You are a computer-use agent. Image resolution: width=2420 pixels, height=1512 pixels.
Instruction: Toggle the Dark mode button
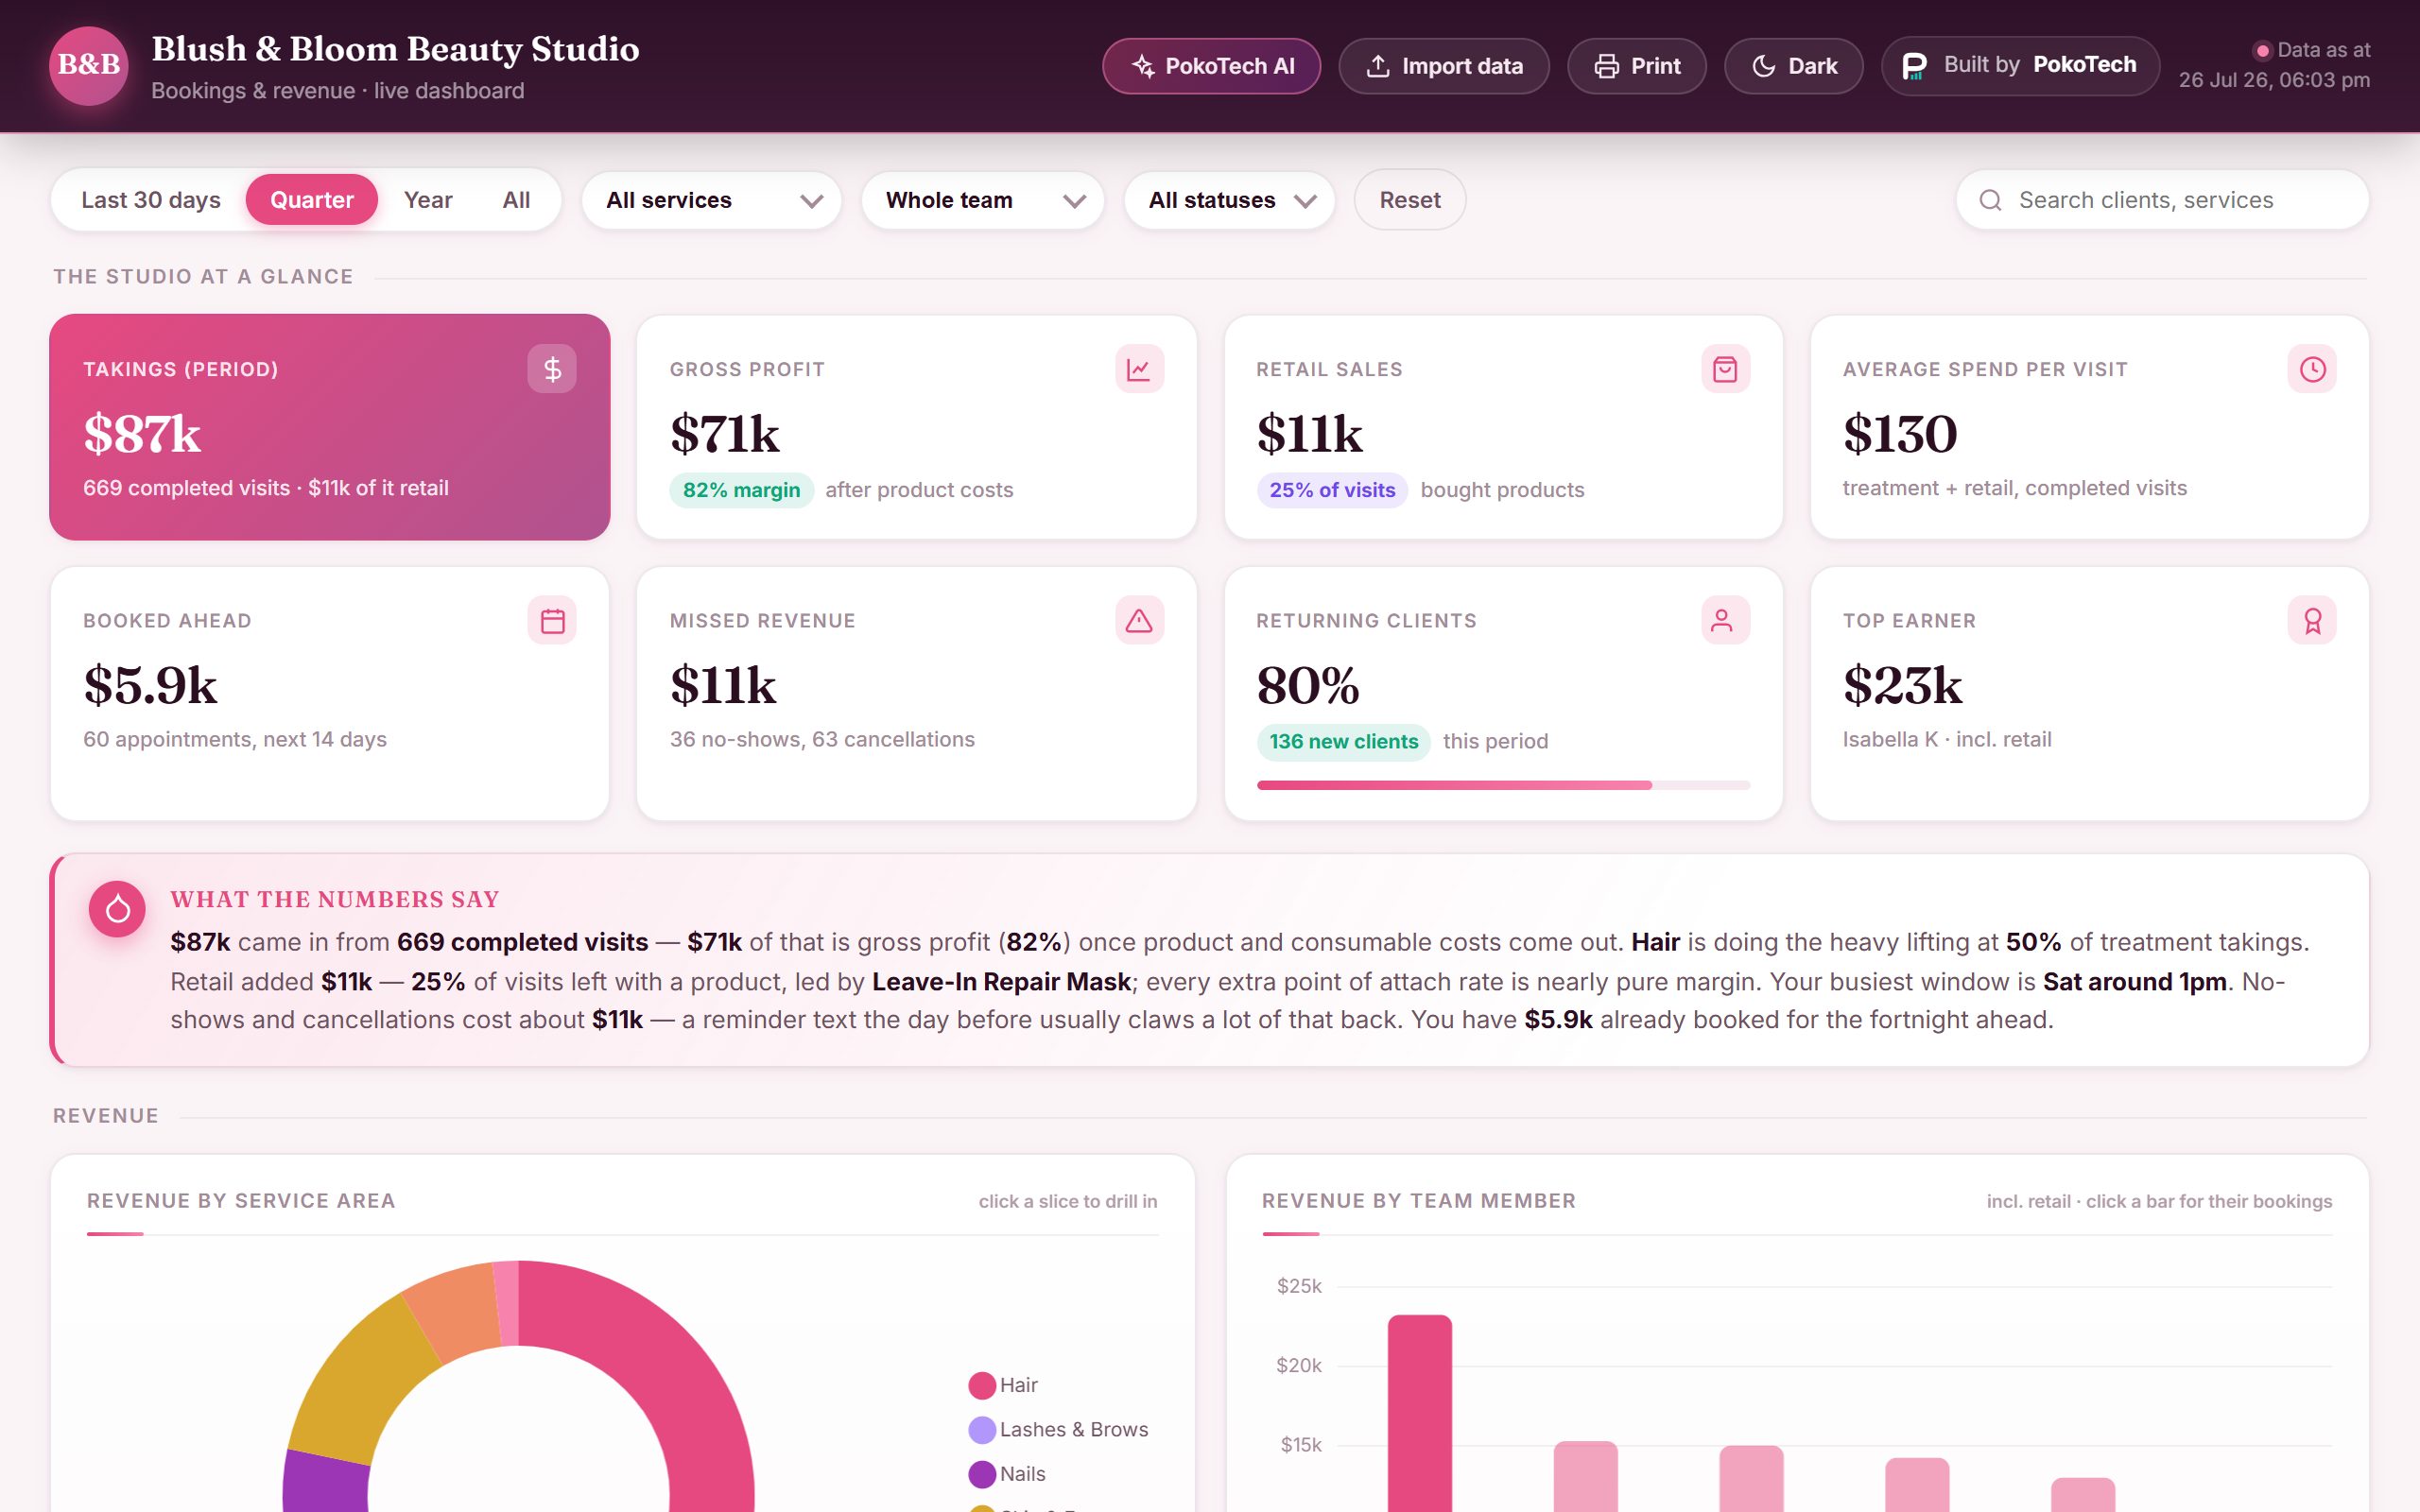tap(1793, 66)
